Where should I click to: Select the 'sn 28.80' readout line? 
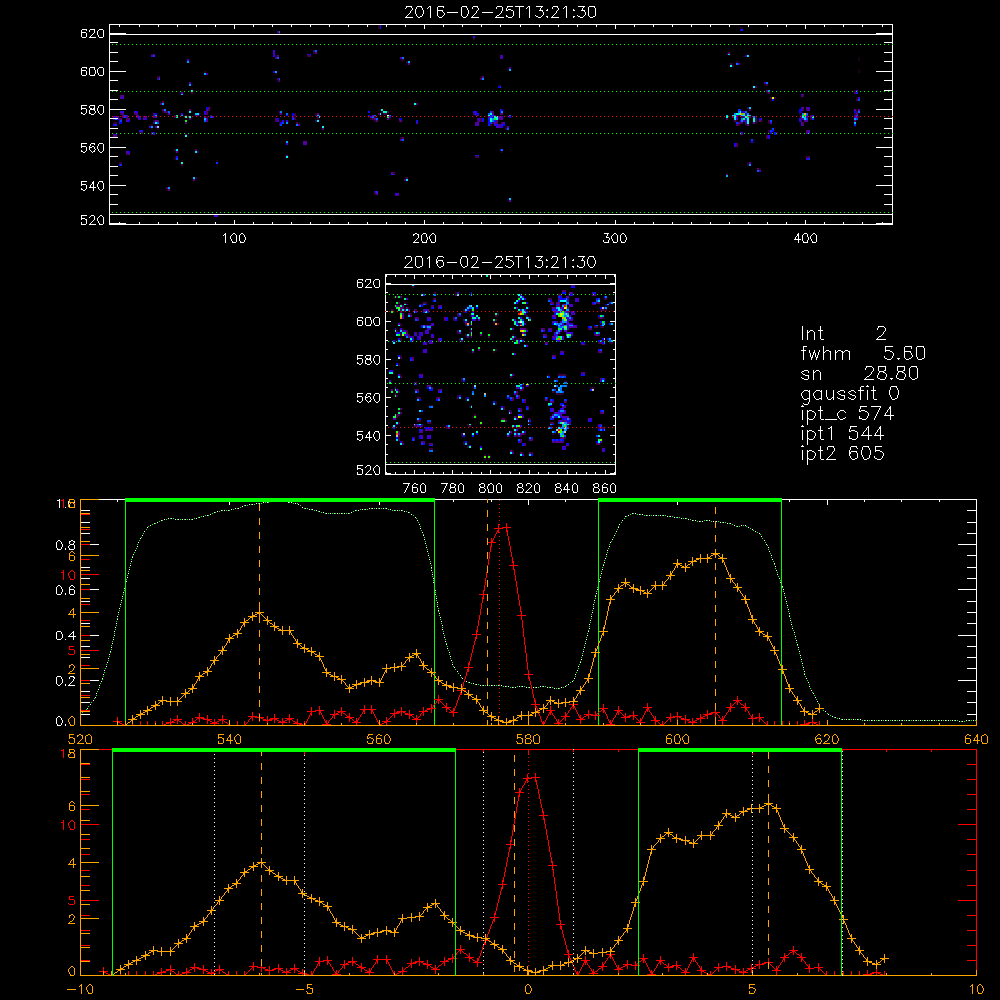(x=860, y=374)
